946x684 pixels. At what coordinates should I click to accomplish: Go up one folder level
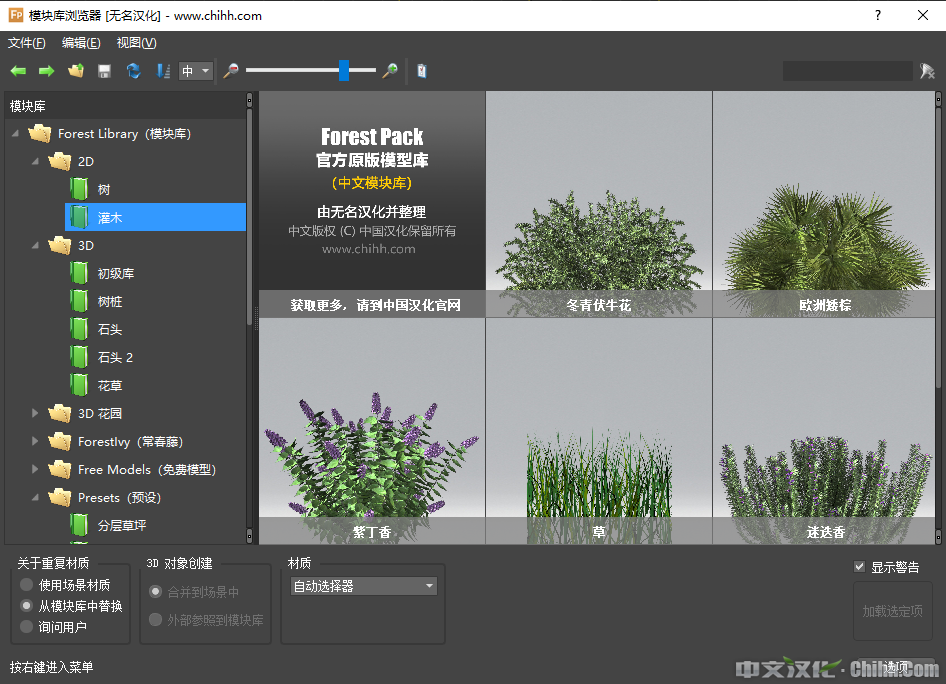(75, 71)
